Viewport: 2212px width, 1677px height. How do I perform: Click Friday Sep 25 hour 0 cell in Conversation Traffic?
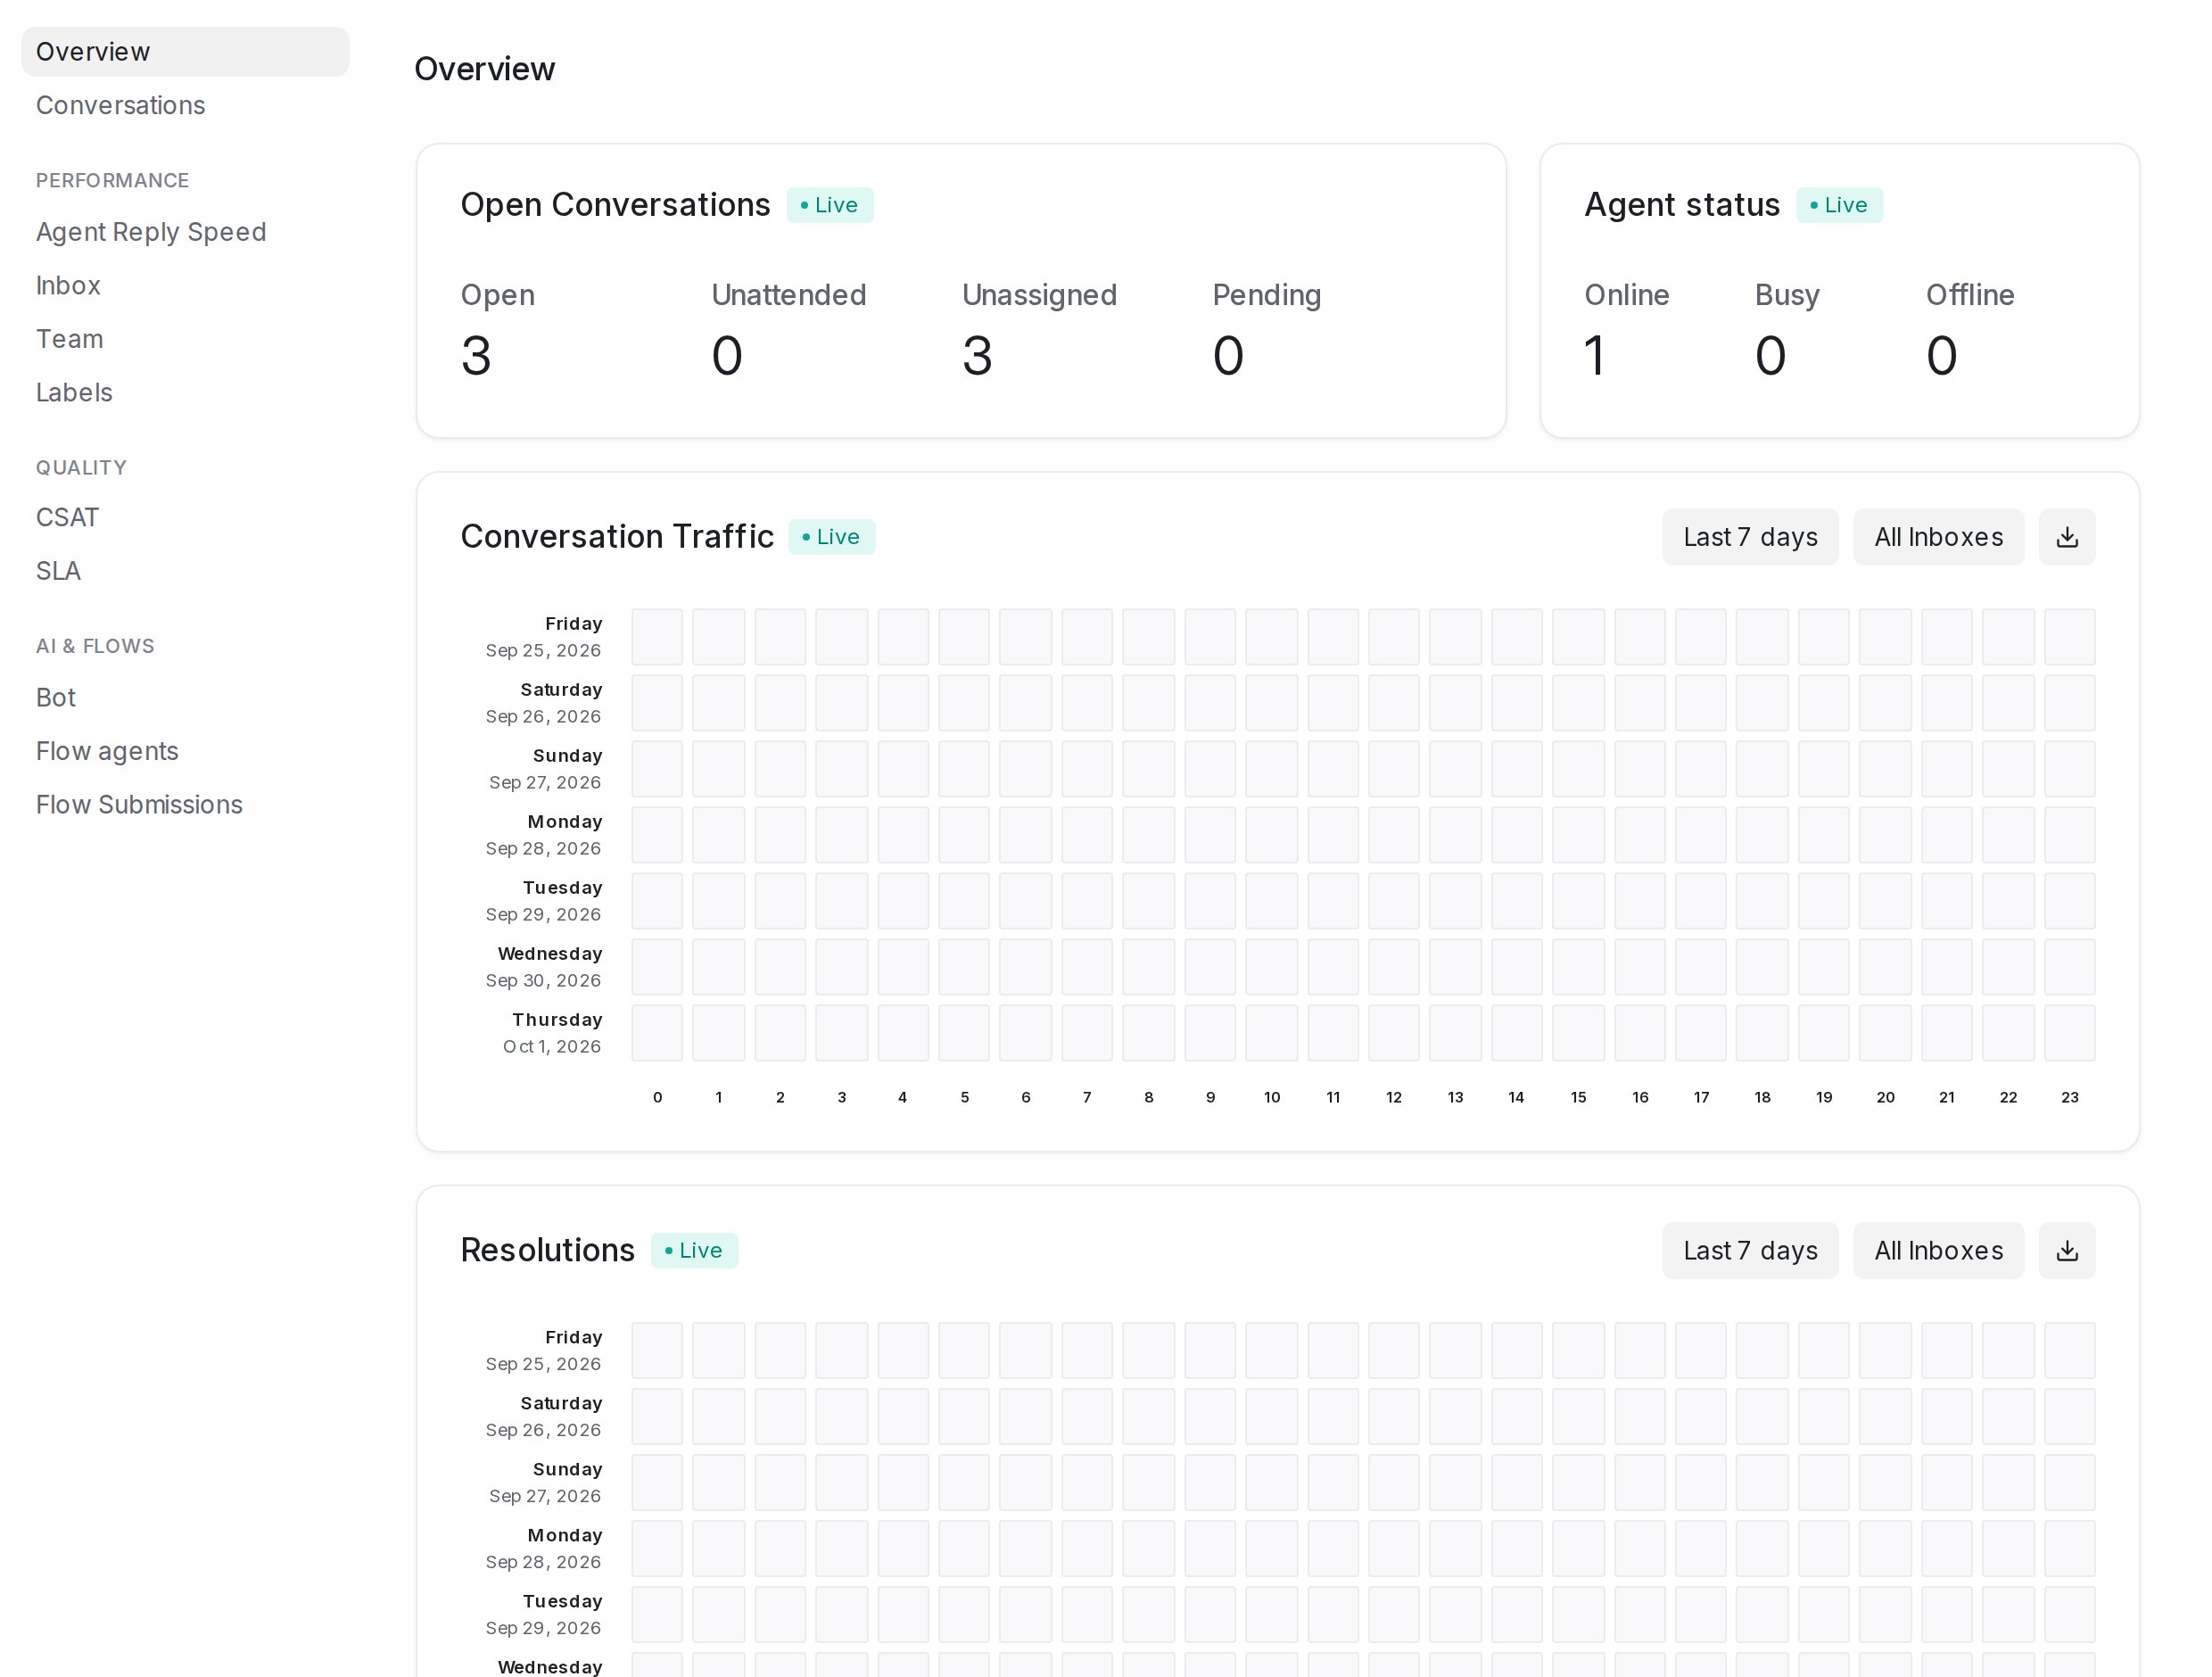tap(657, 637)
